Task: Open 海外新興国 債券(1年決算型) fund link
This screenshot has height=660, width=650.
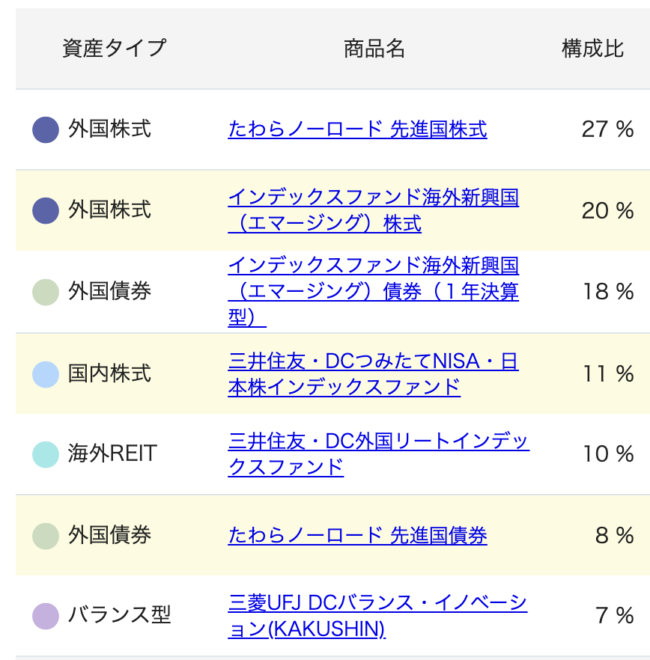Action: [373, 291]
